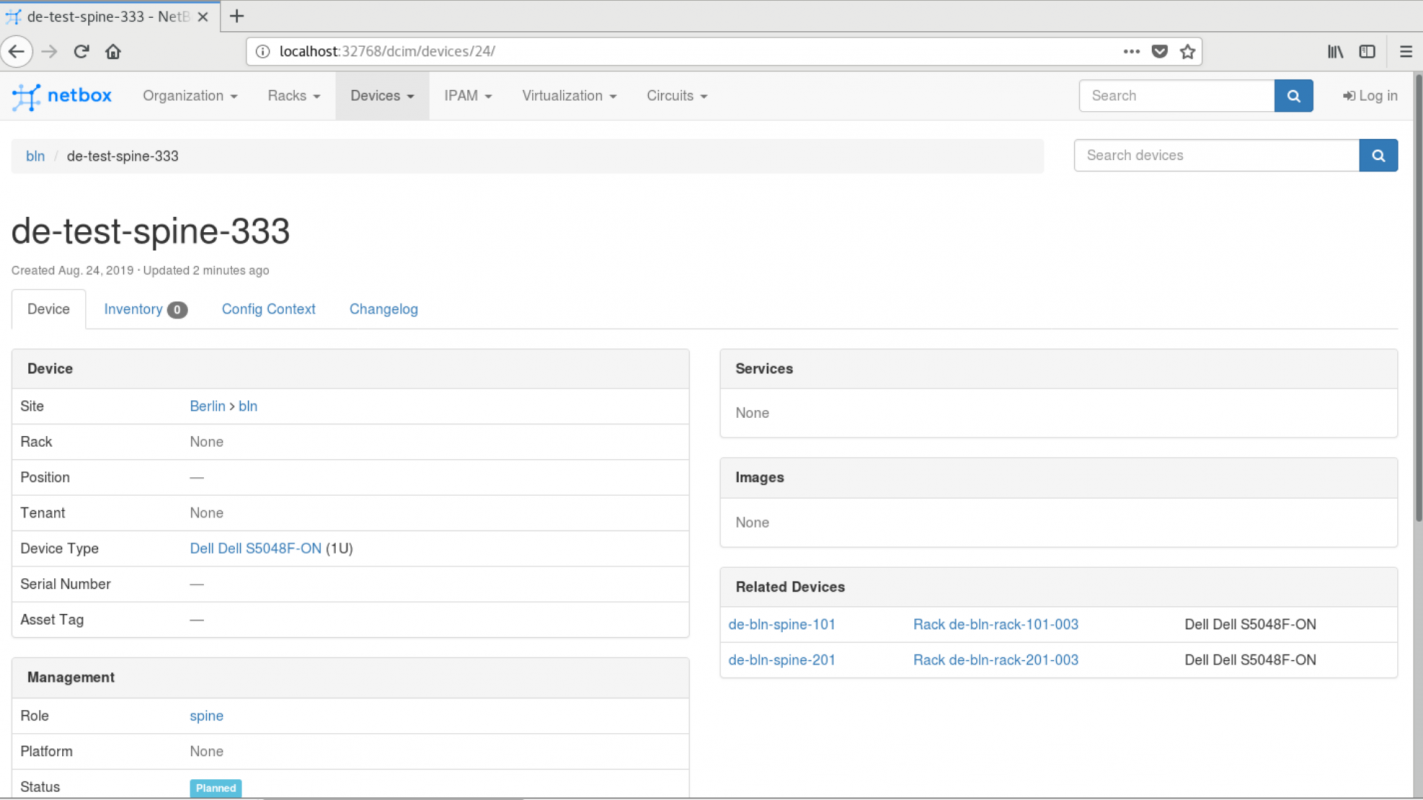Screen dimensions: 1423x800
Task: Click the navbar search magnifier button
Action: click(x=1293, y=96)
